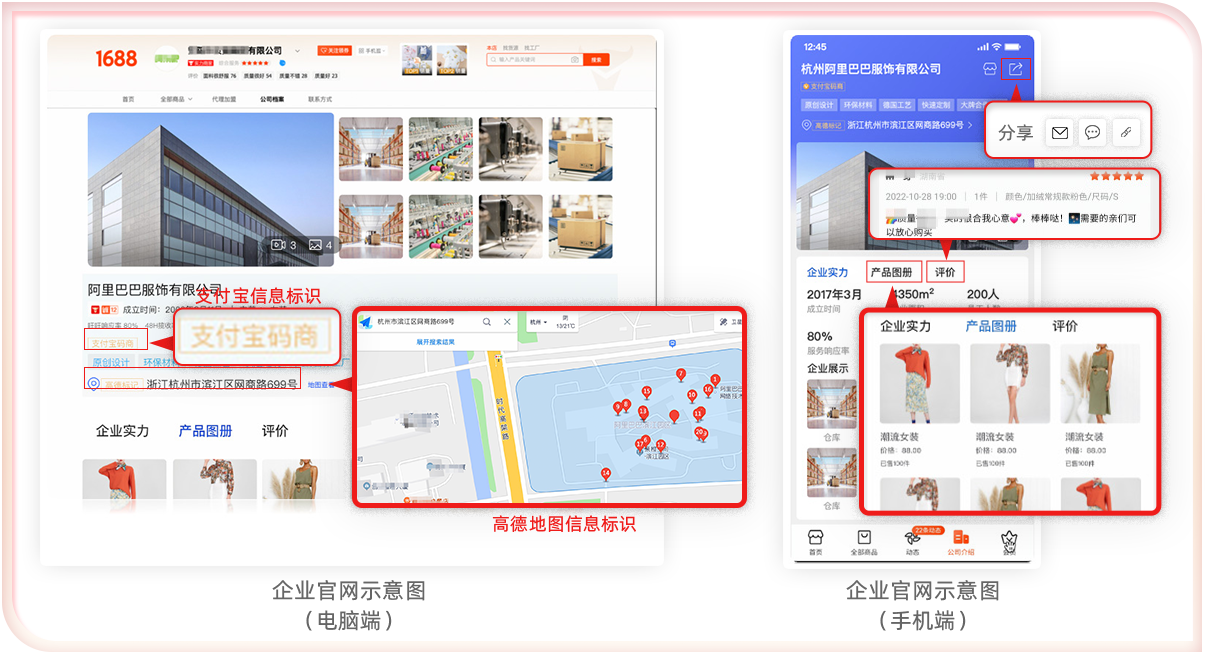Click the orange 搜索 button
This screenshot has height=654, width=1205.
click(596, 59)
